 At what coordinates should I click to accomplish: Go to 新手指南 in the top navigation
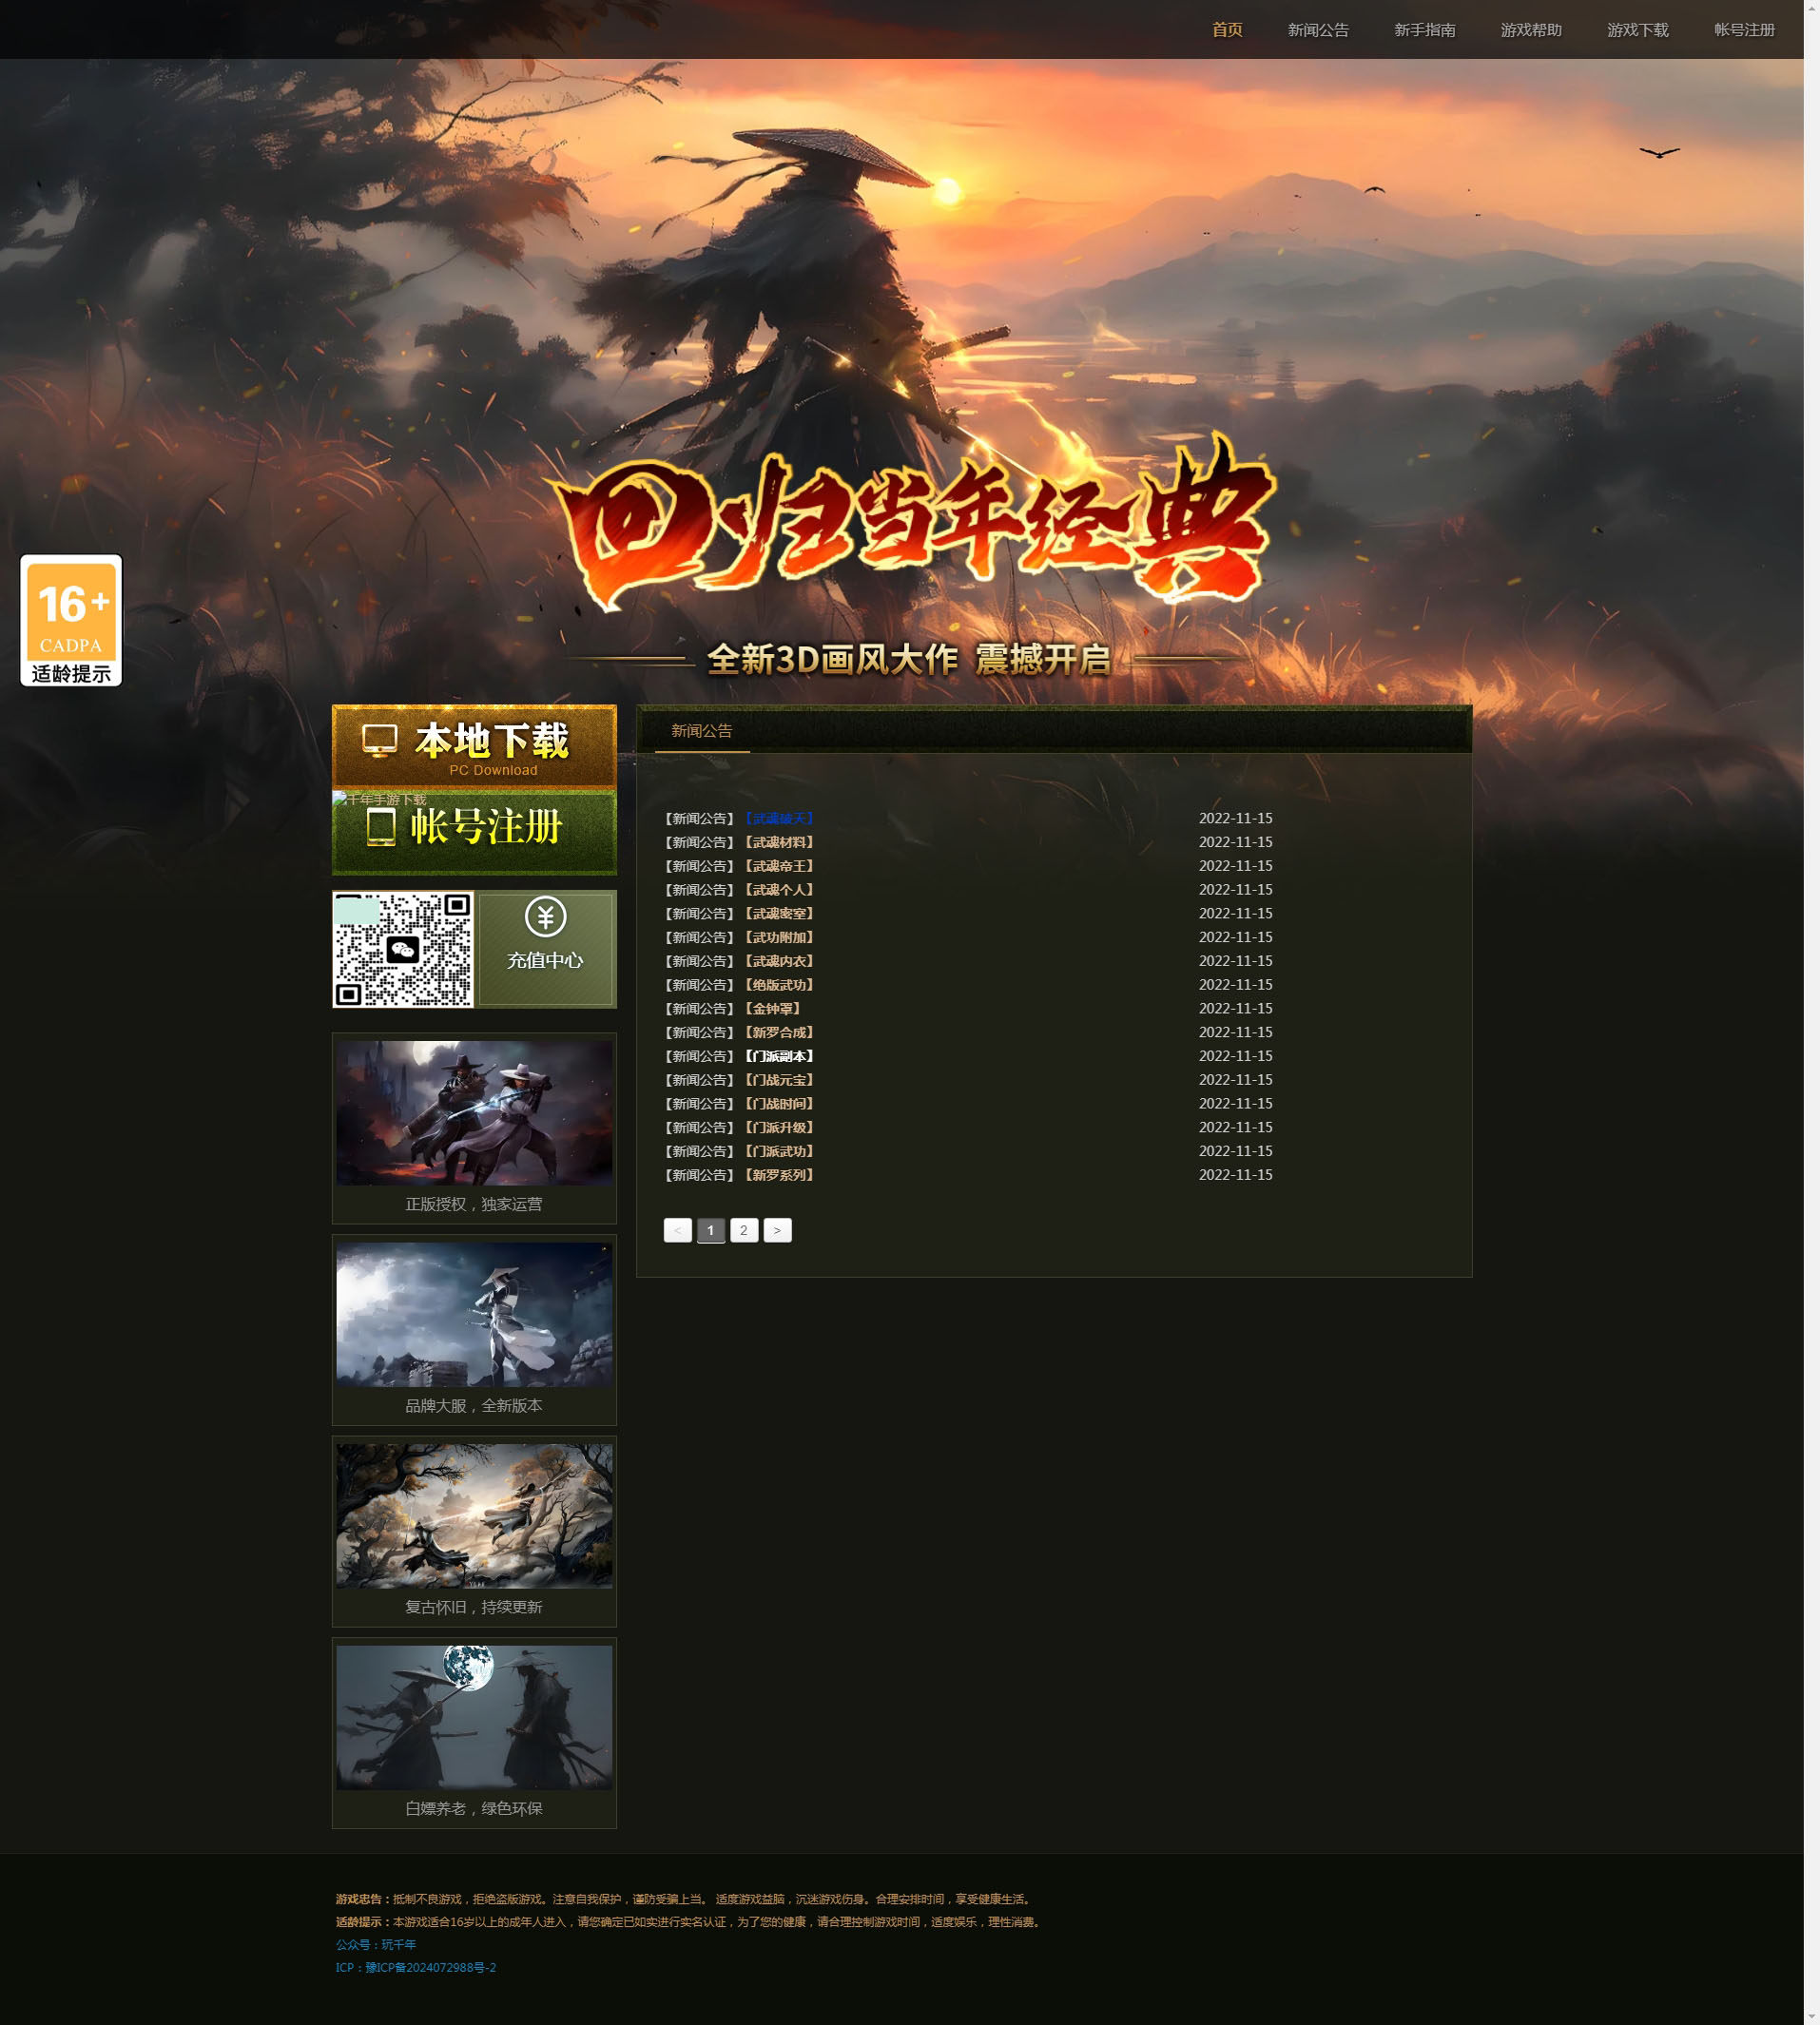tap(1425, 30)
